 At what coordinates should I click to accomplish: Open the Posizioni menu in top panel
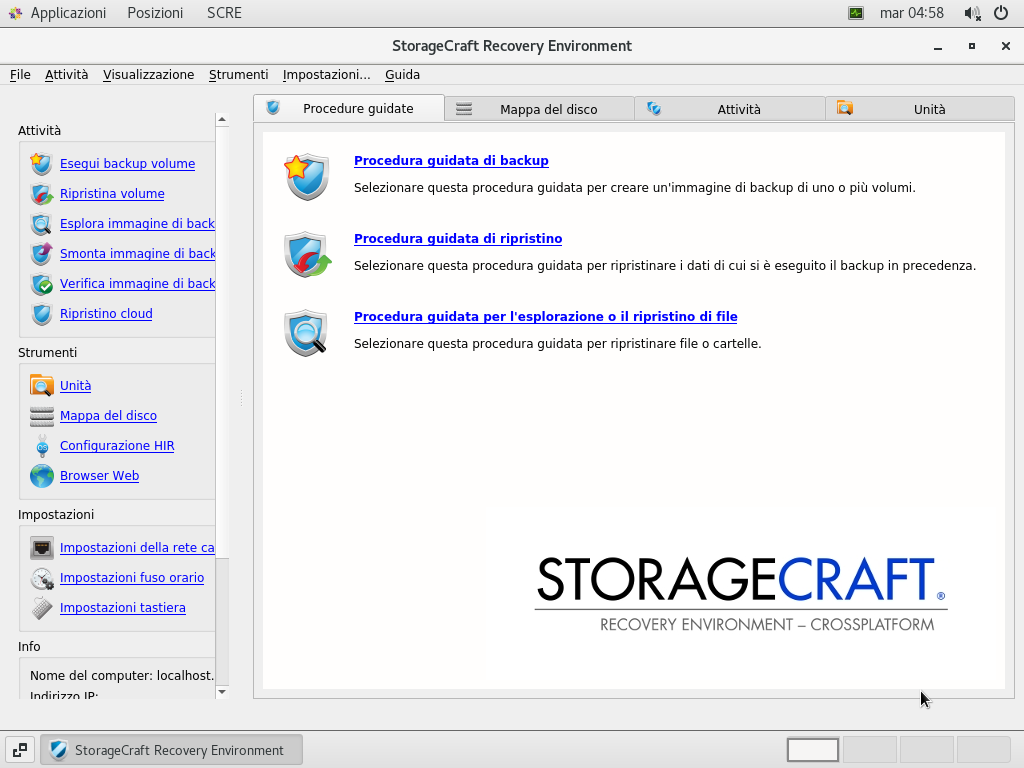(x=155, y=13)
